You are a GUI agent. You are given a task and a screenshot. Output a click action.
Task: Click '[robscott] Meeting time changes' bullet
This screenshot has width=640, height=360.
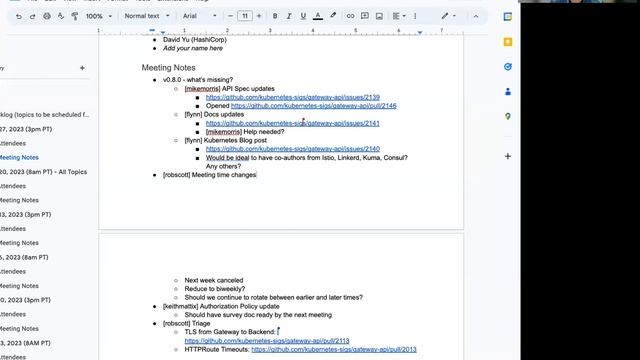pos(210,175)
